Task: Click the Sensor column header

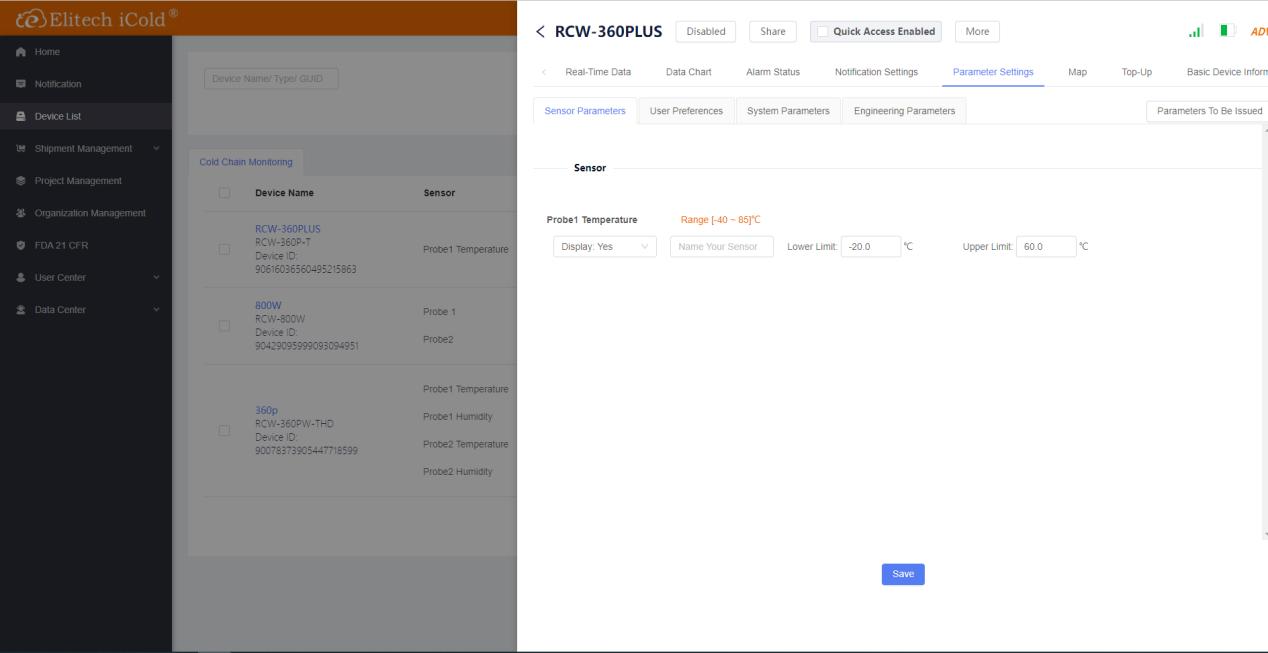Action: (440, 193)
